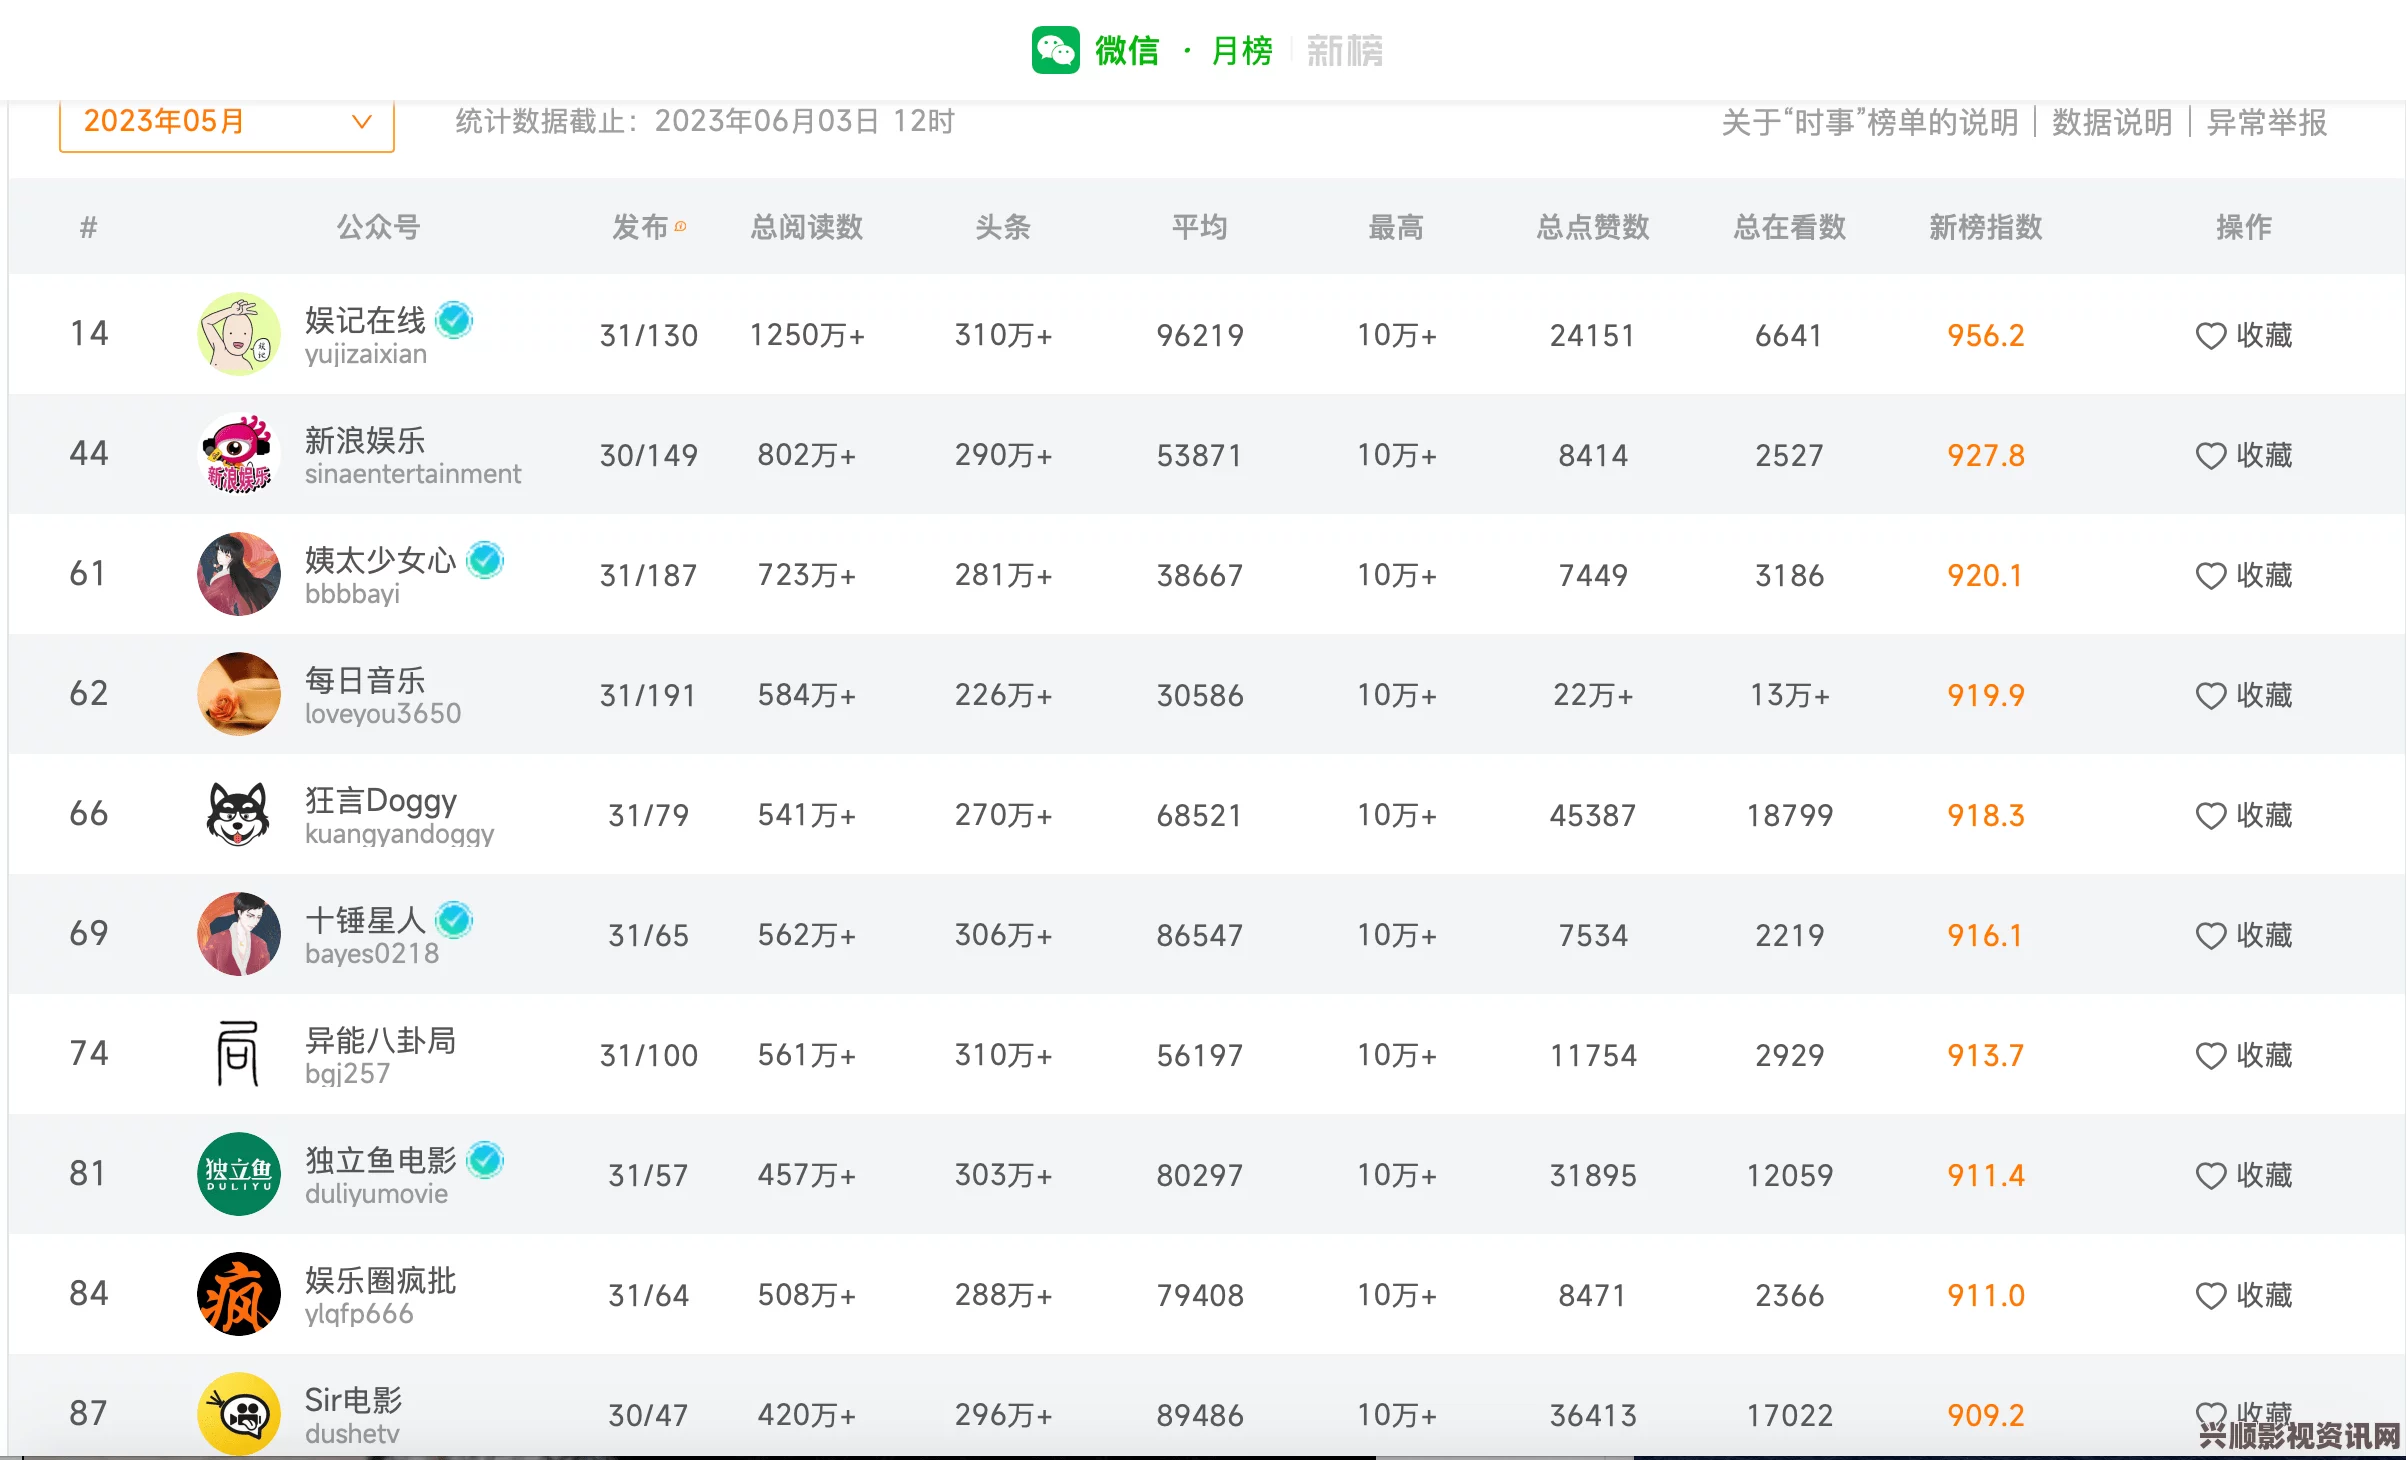
Task: Open the 数据说明 link
Action: (2112, 123)
